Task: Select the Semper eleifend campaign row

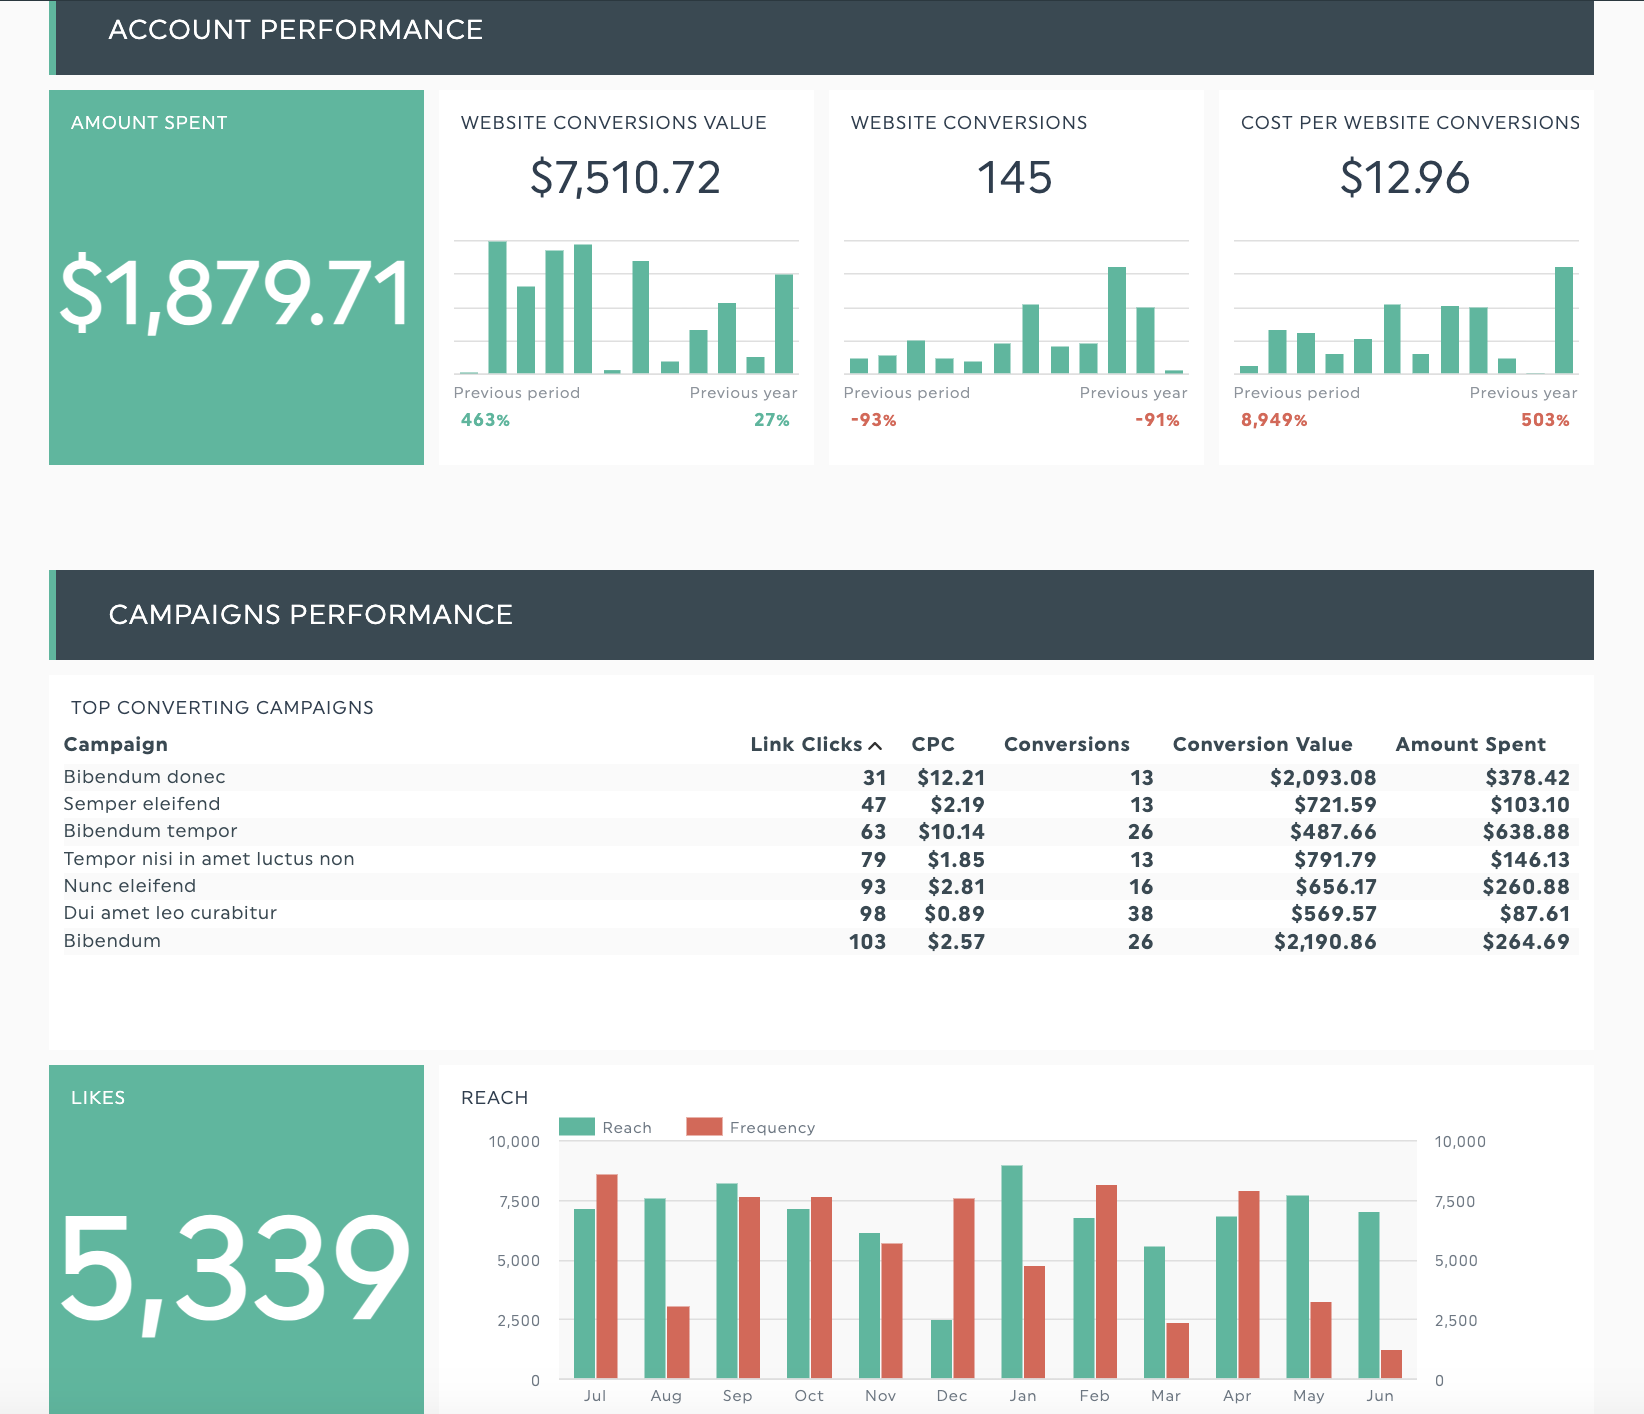Action: (142, 804)
